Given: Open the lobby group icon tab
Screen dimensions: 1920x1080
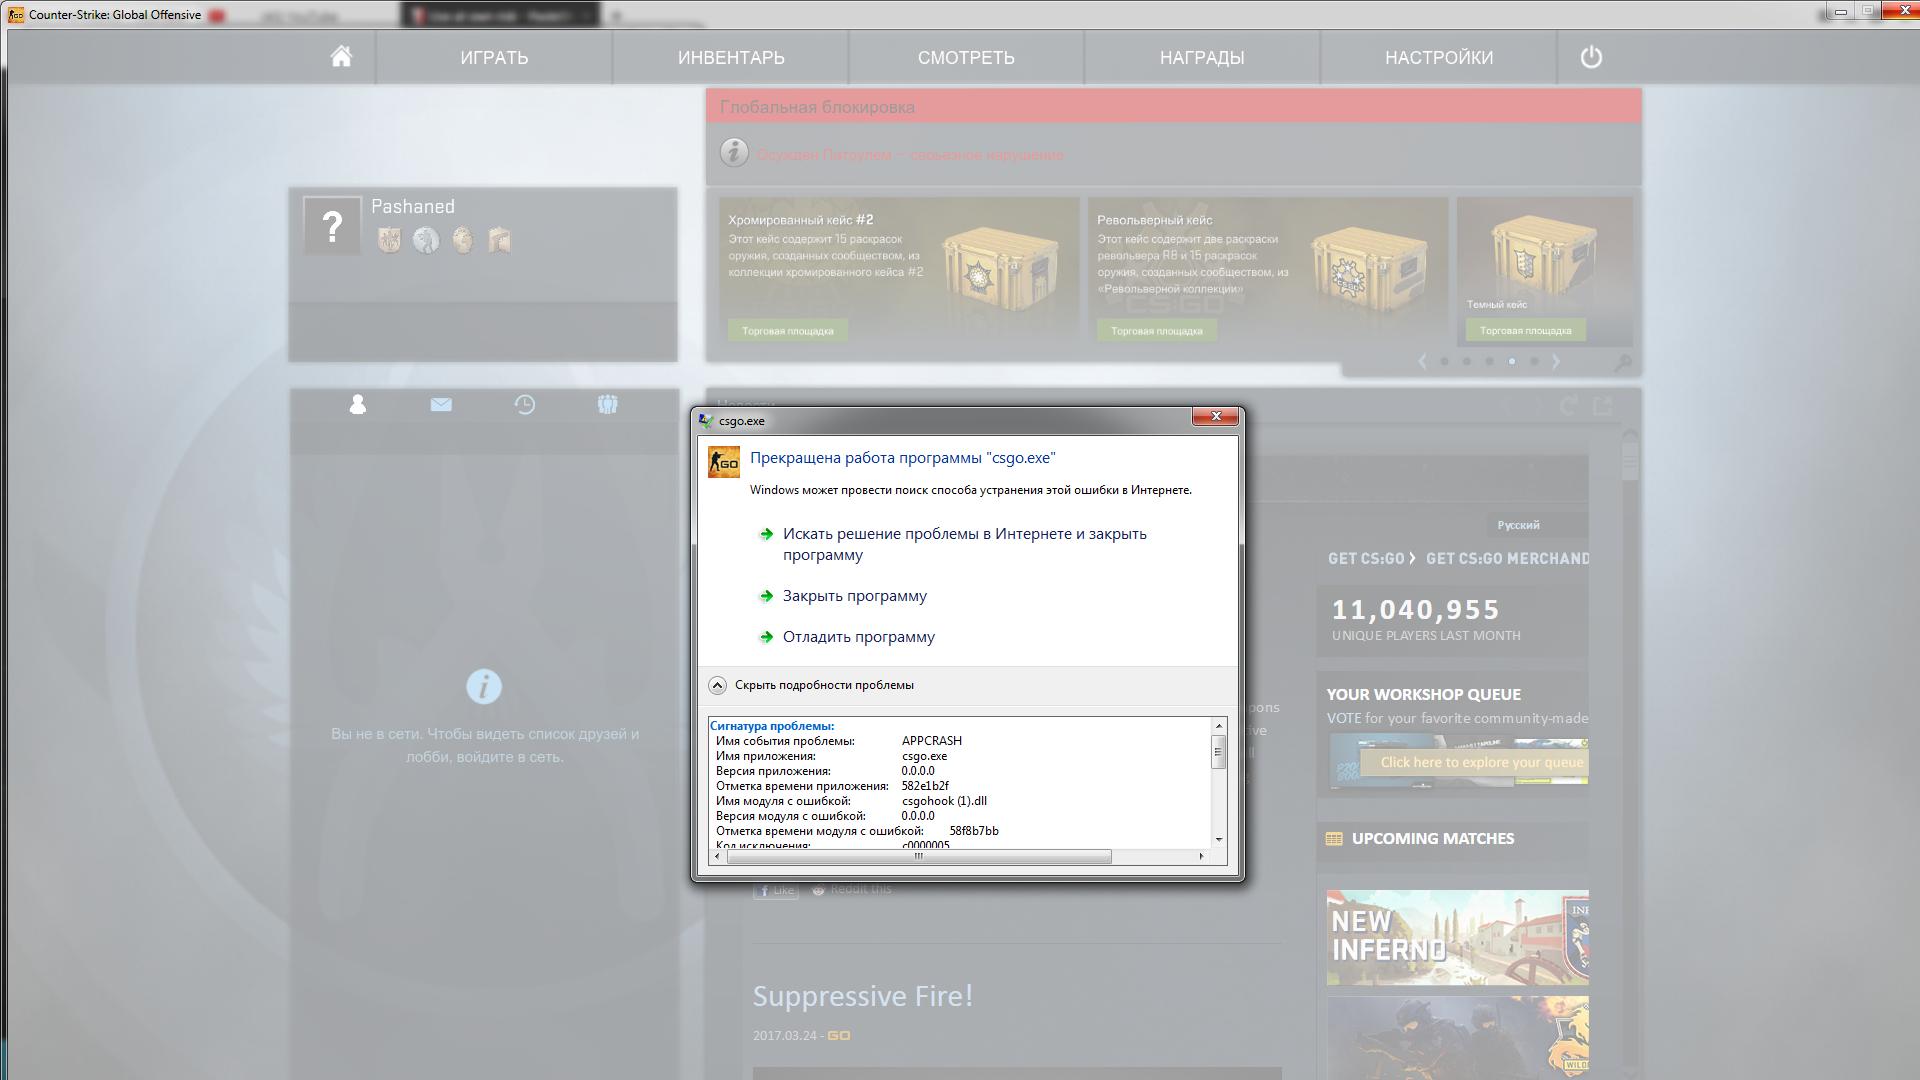Looking at the screenshot, I should coord(607,404).
